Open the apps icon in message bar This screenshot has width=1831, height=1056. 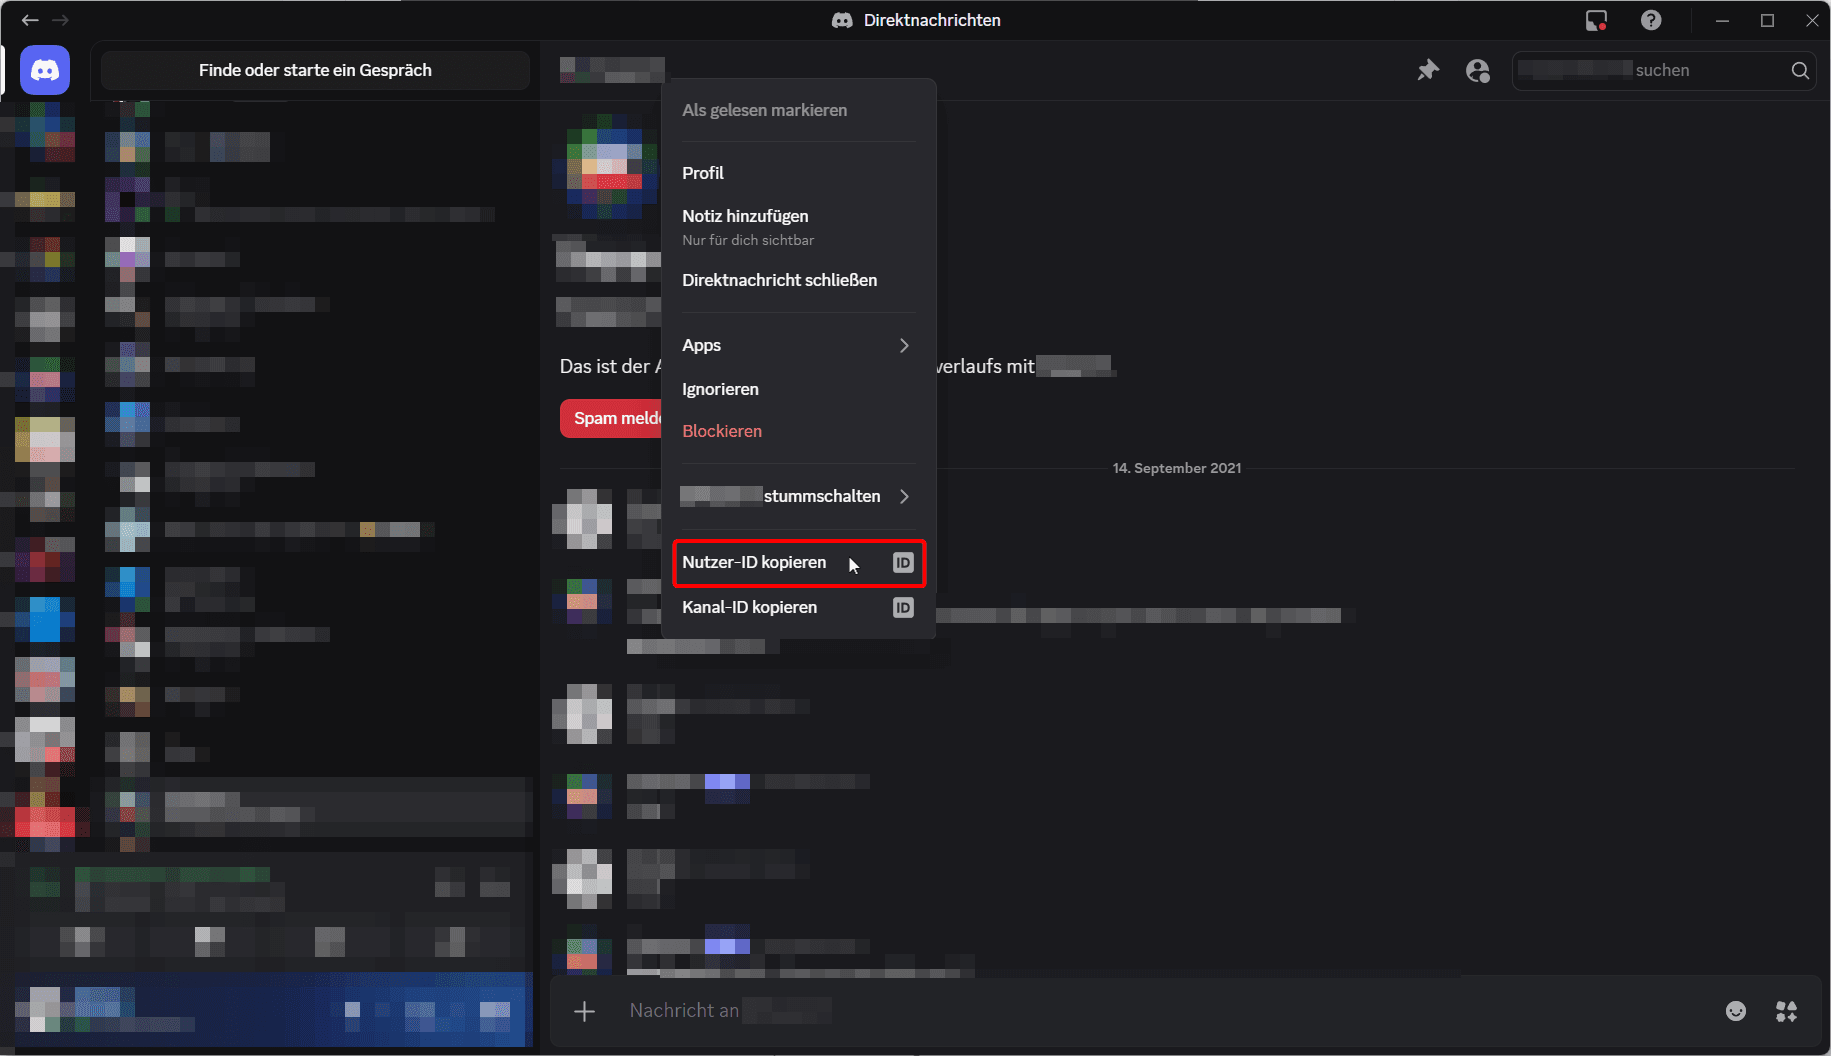tap(1786, 1011)
